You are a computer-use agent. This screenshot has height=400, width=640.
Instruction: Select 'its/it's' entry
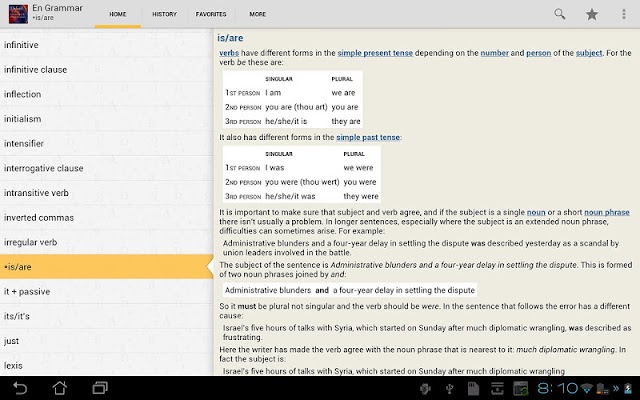[x=106, y=316]
